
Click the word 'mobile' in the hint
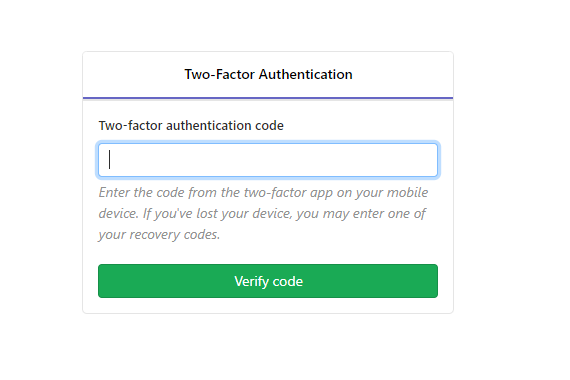408,192
